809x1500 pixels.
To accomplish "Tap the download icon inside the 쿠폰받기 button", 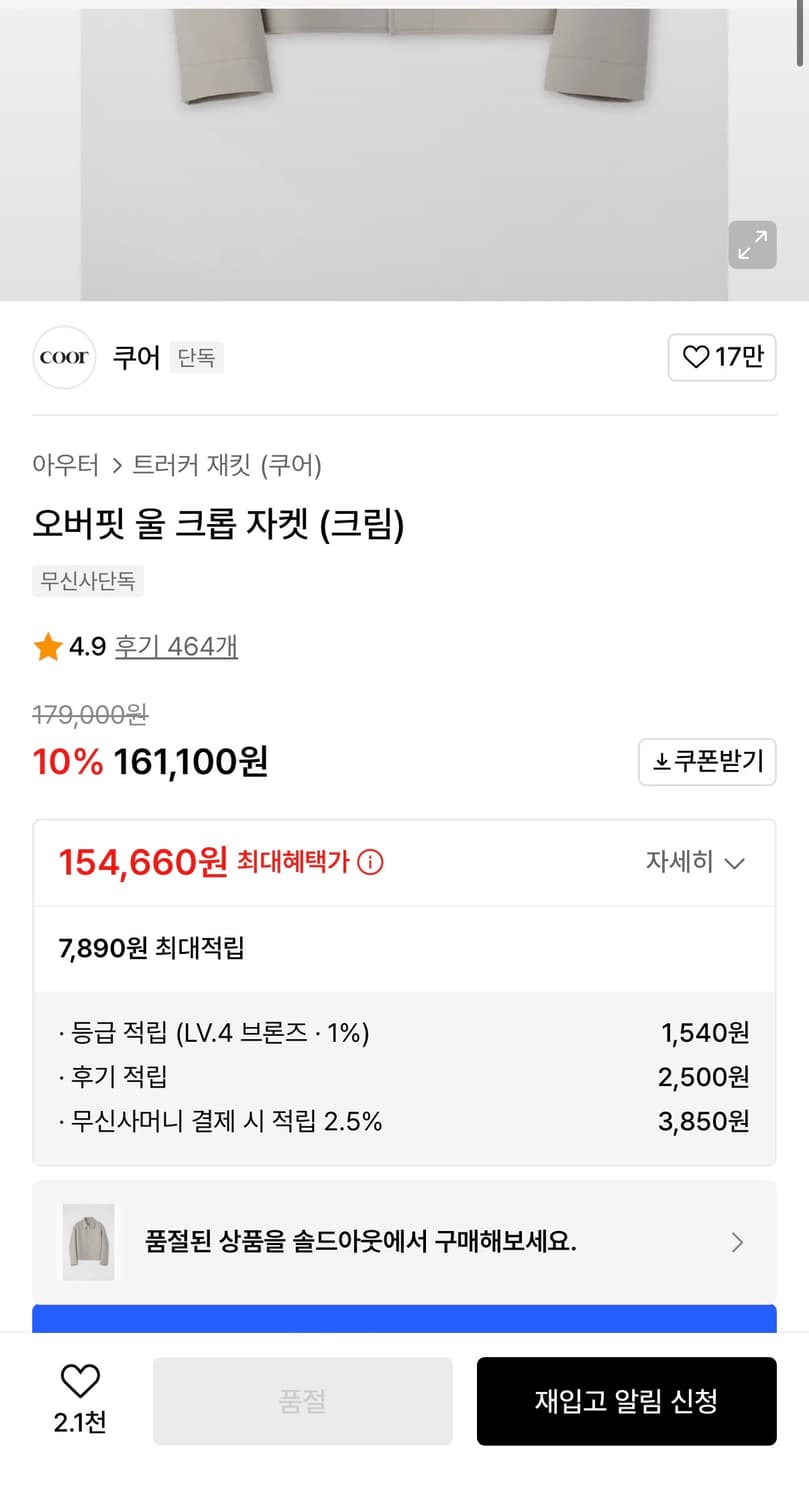I will tap(664, 761).
